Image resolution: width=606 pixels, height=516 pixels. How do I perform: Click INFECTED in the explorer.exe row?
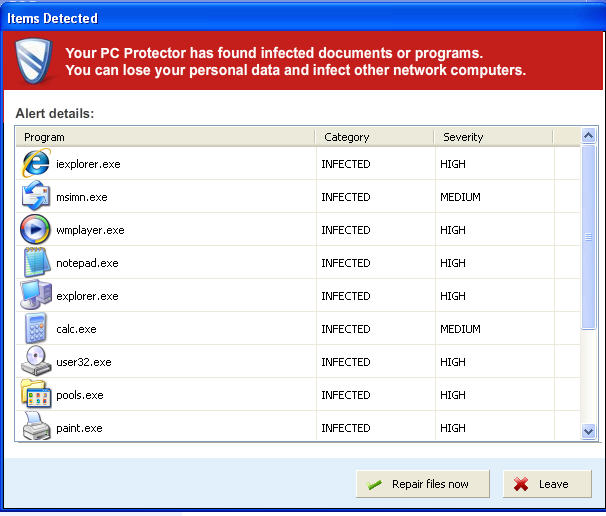pyautogui.click(x=346, y=296)
